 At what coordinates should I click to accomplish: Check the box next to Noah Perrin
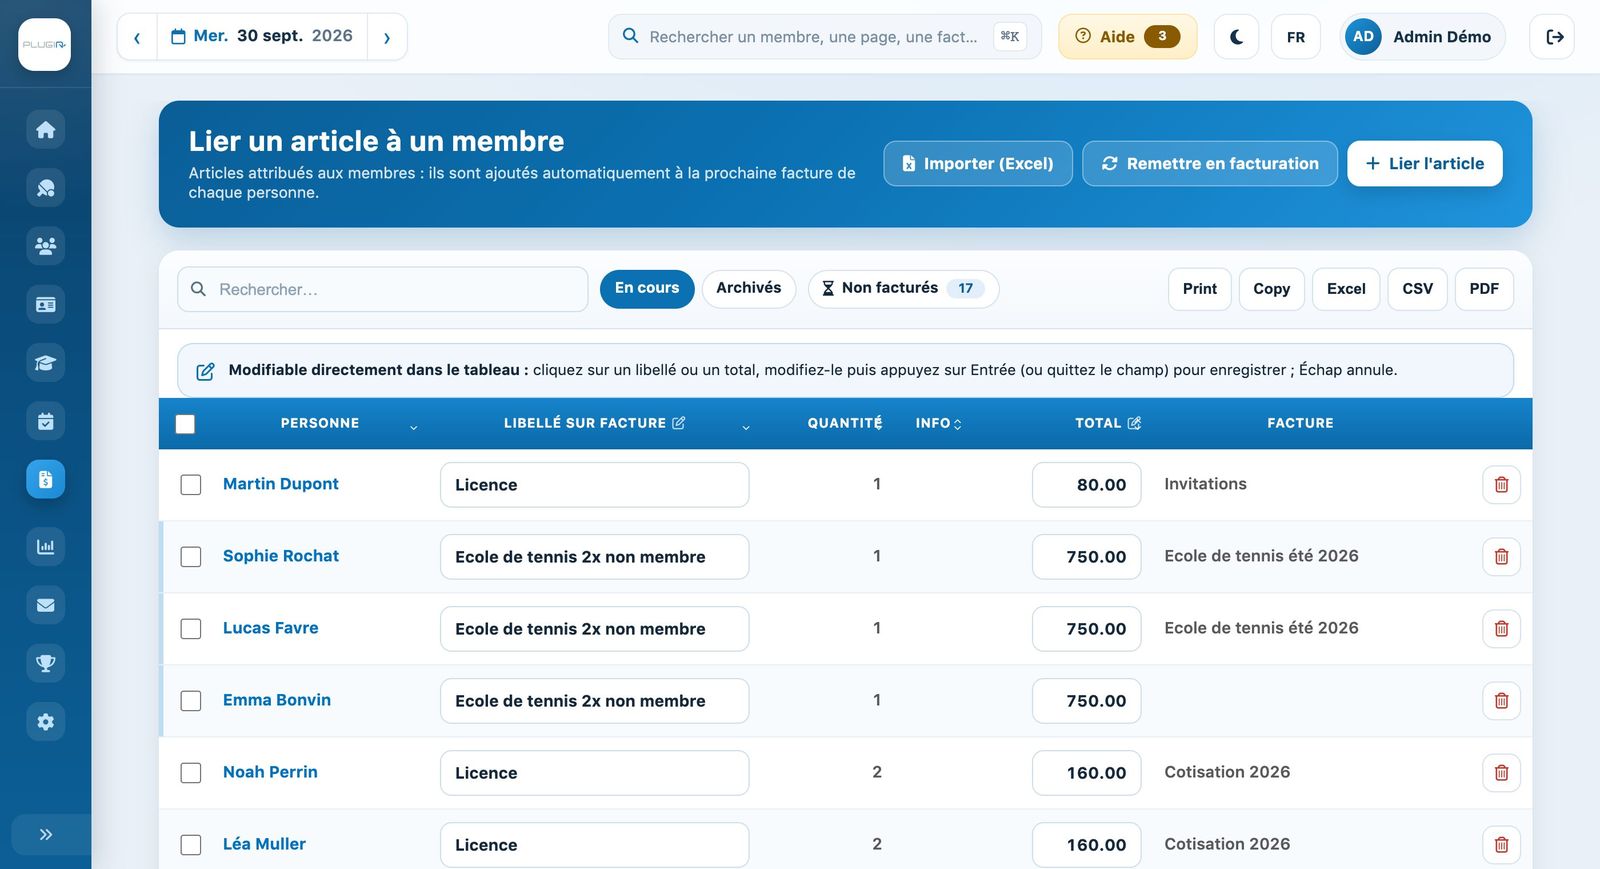[191, 773]
